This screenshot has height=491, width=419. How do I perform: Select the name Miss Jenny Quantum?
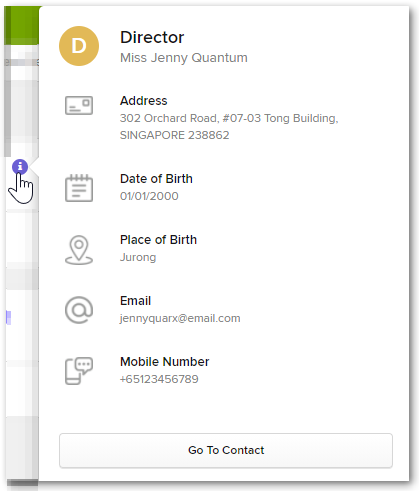(x=184, y=58)
